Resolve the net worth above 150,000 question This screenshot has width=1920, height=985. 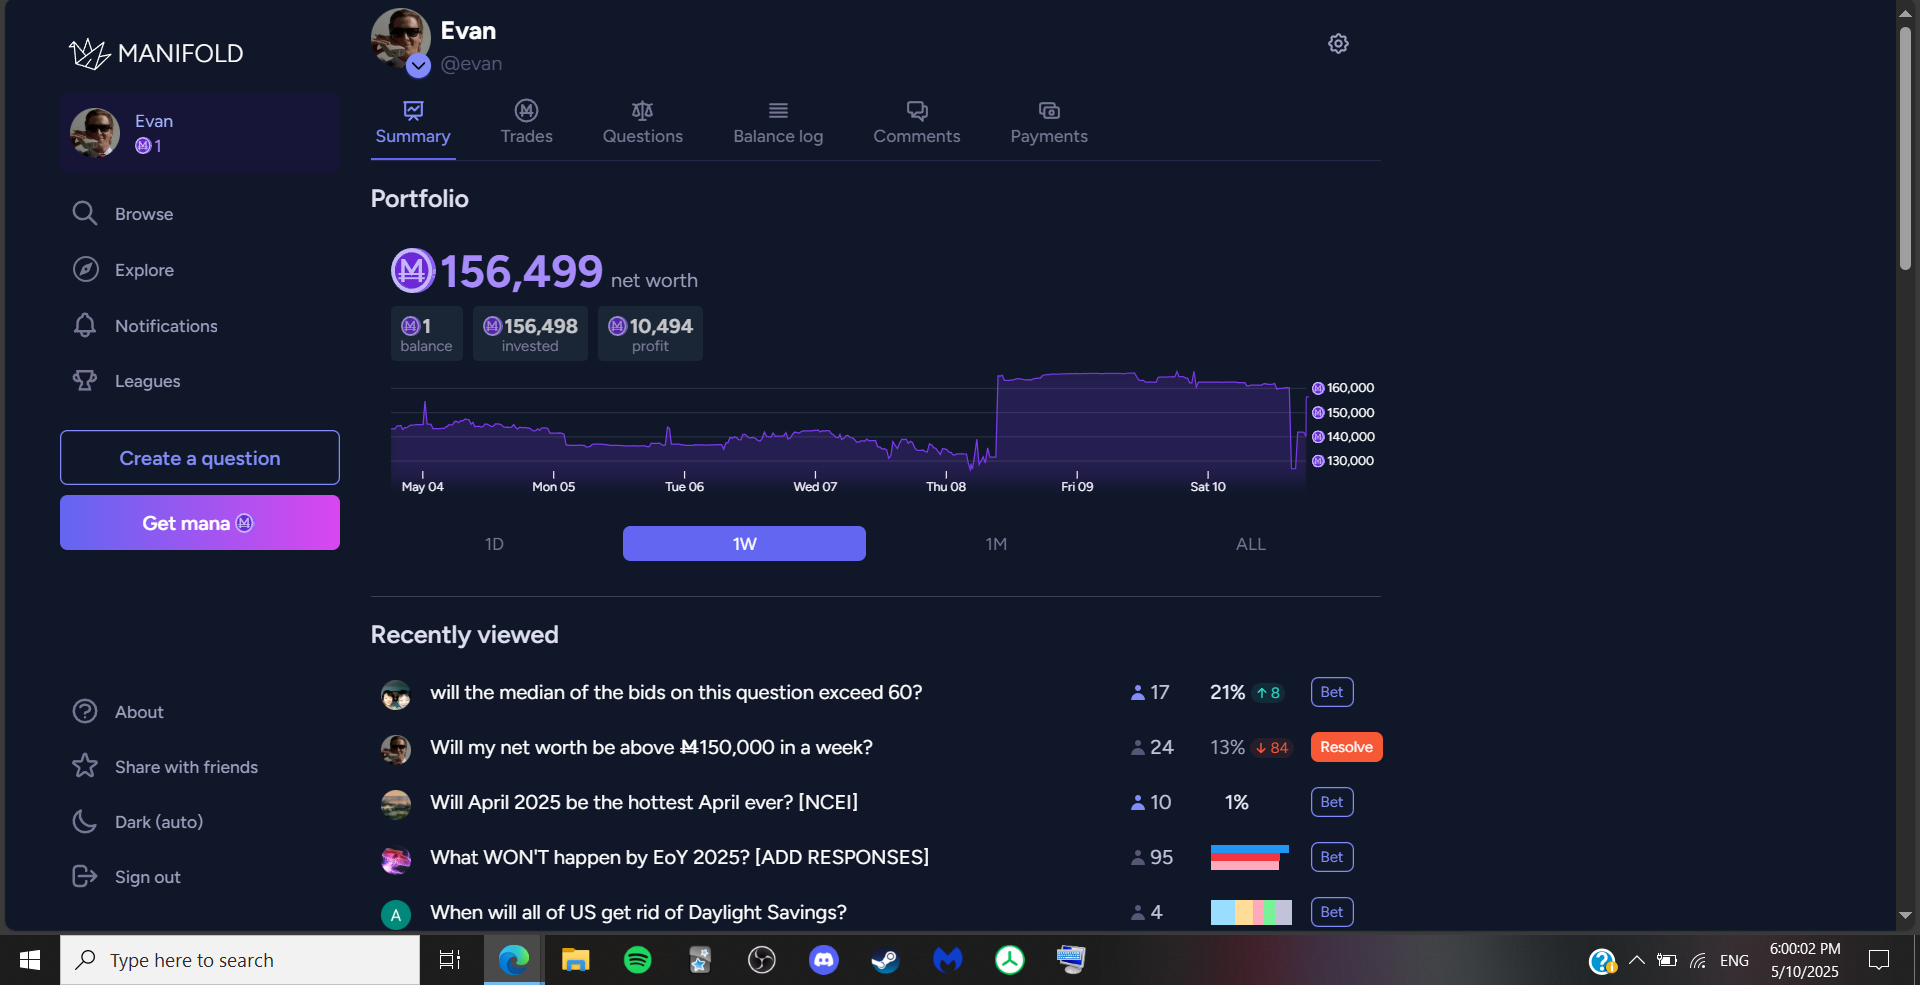(x=1346, y=747)
